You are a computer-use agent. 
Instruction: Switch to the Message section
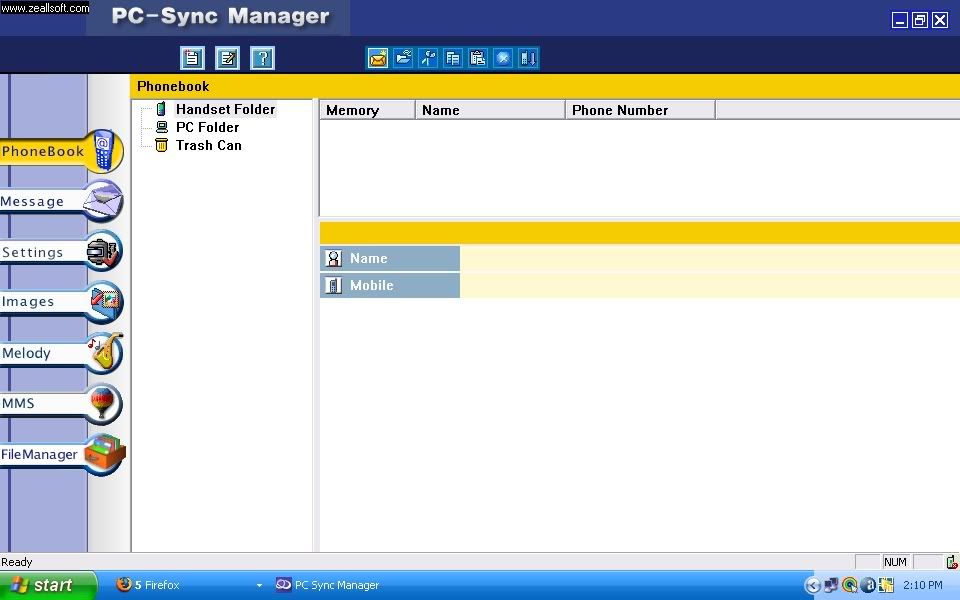(x=61, y=201)
